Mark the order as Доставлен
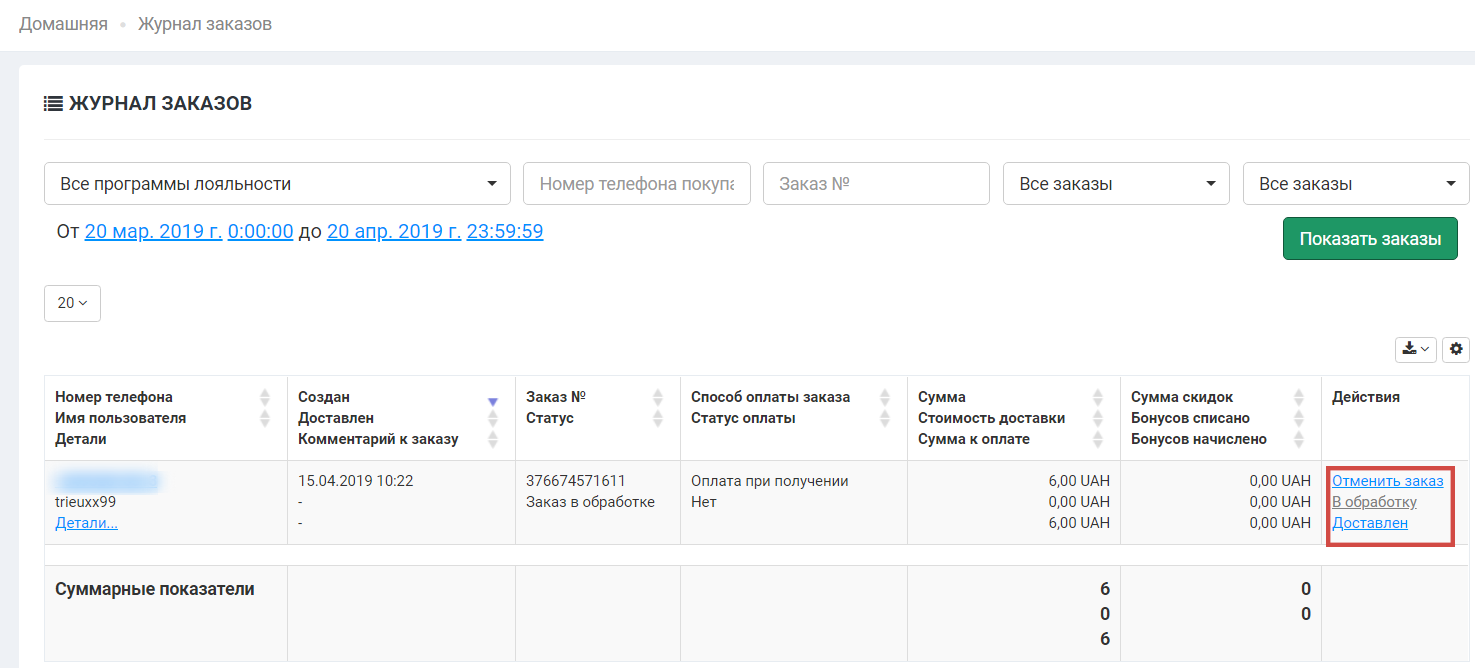This screenshot has height=668, width=1475. click(1369, 523)
